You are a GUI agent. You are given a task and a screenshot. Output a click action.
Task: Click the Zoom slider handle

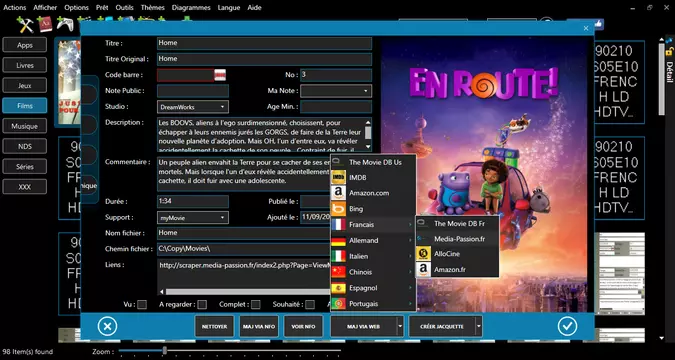(164, 351)
